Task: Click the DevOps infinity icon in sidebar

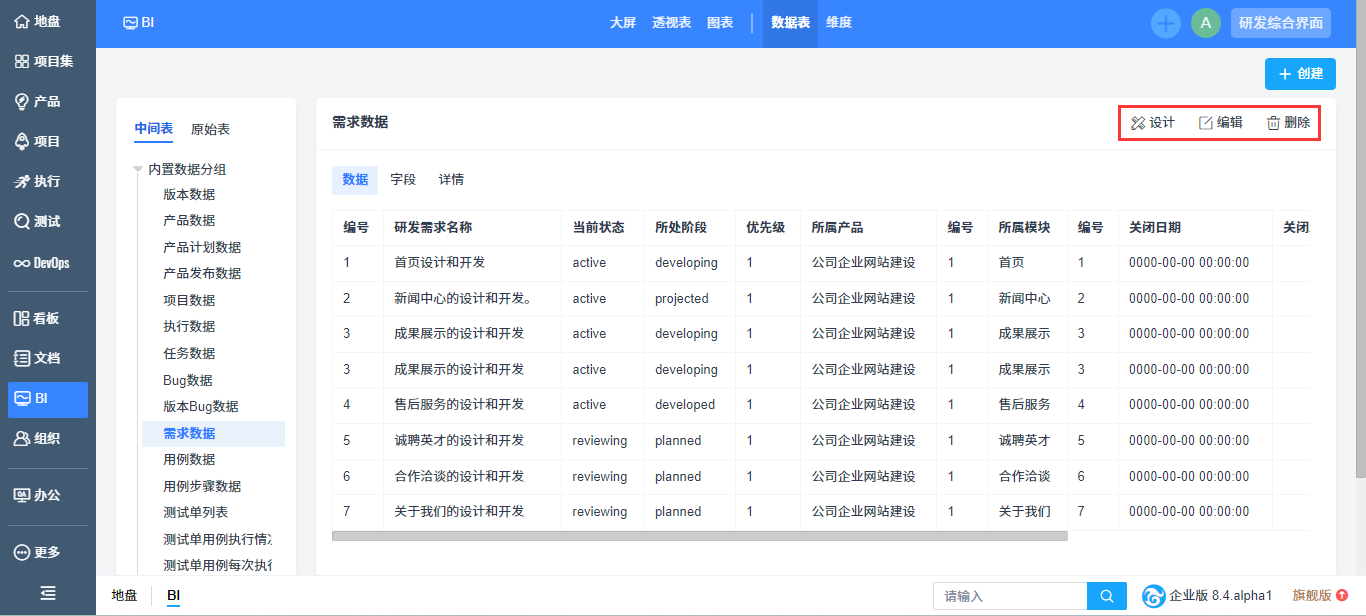Action: pyautogui.click(x=21, y=263)
